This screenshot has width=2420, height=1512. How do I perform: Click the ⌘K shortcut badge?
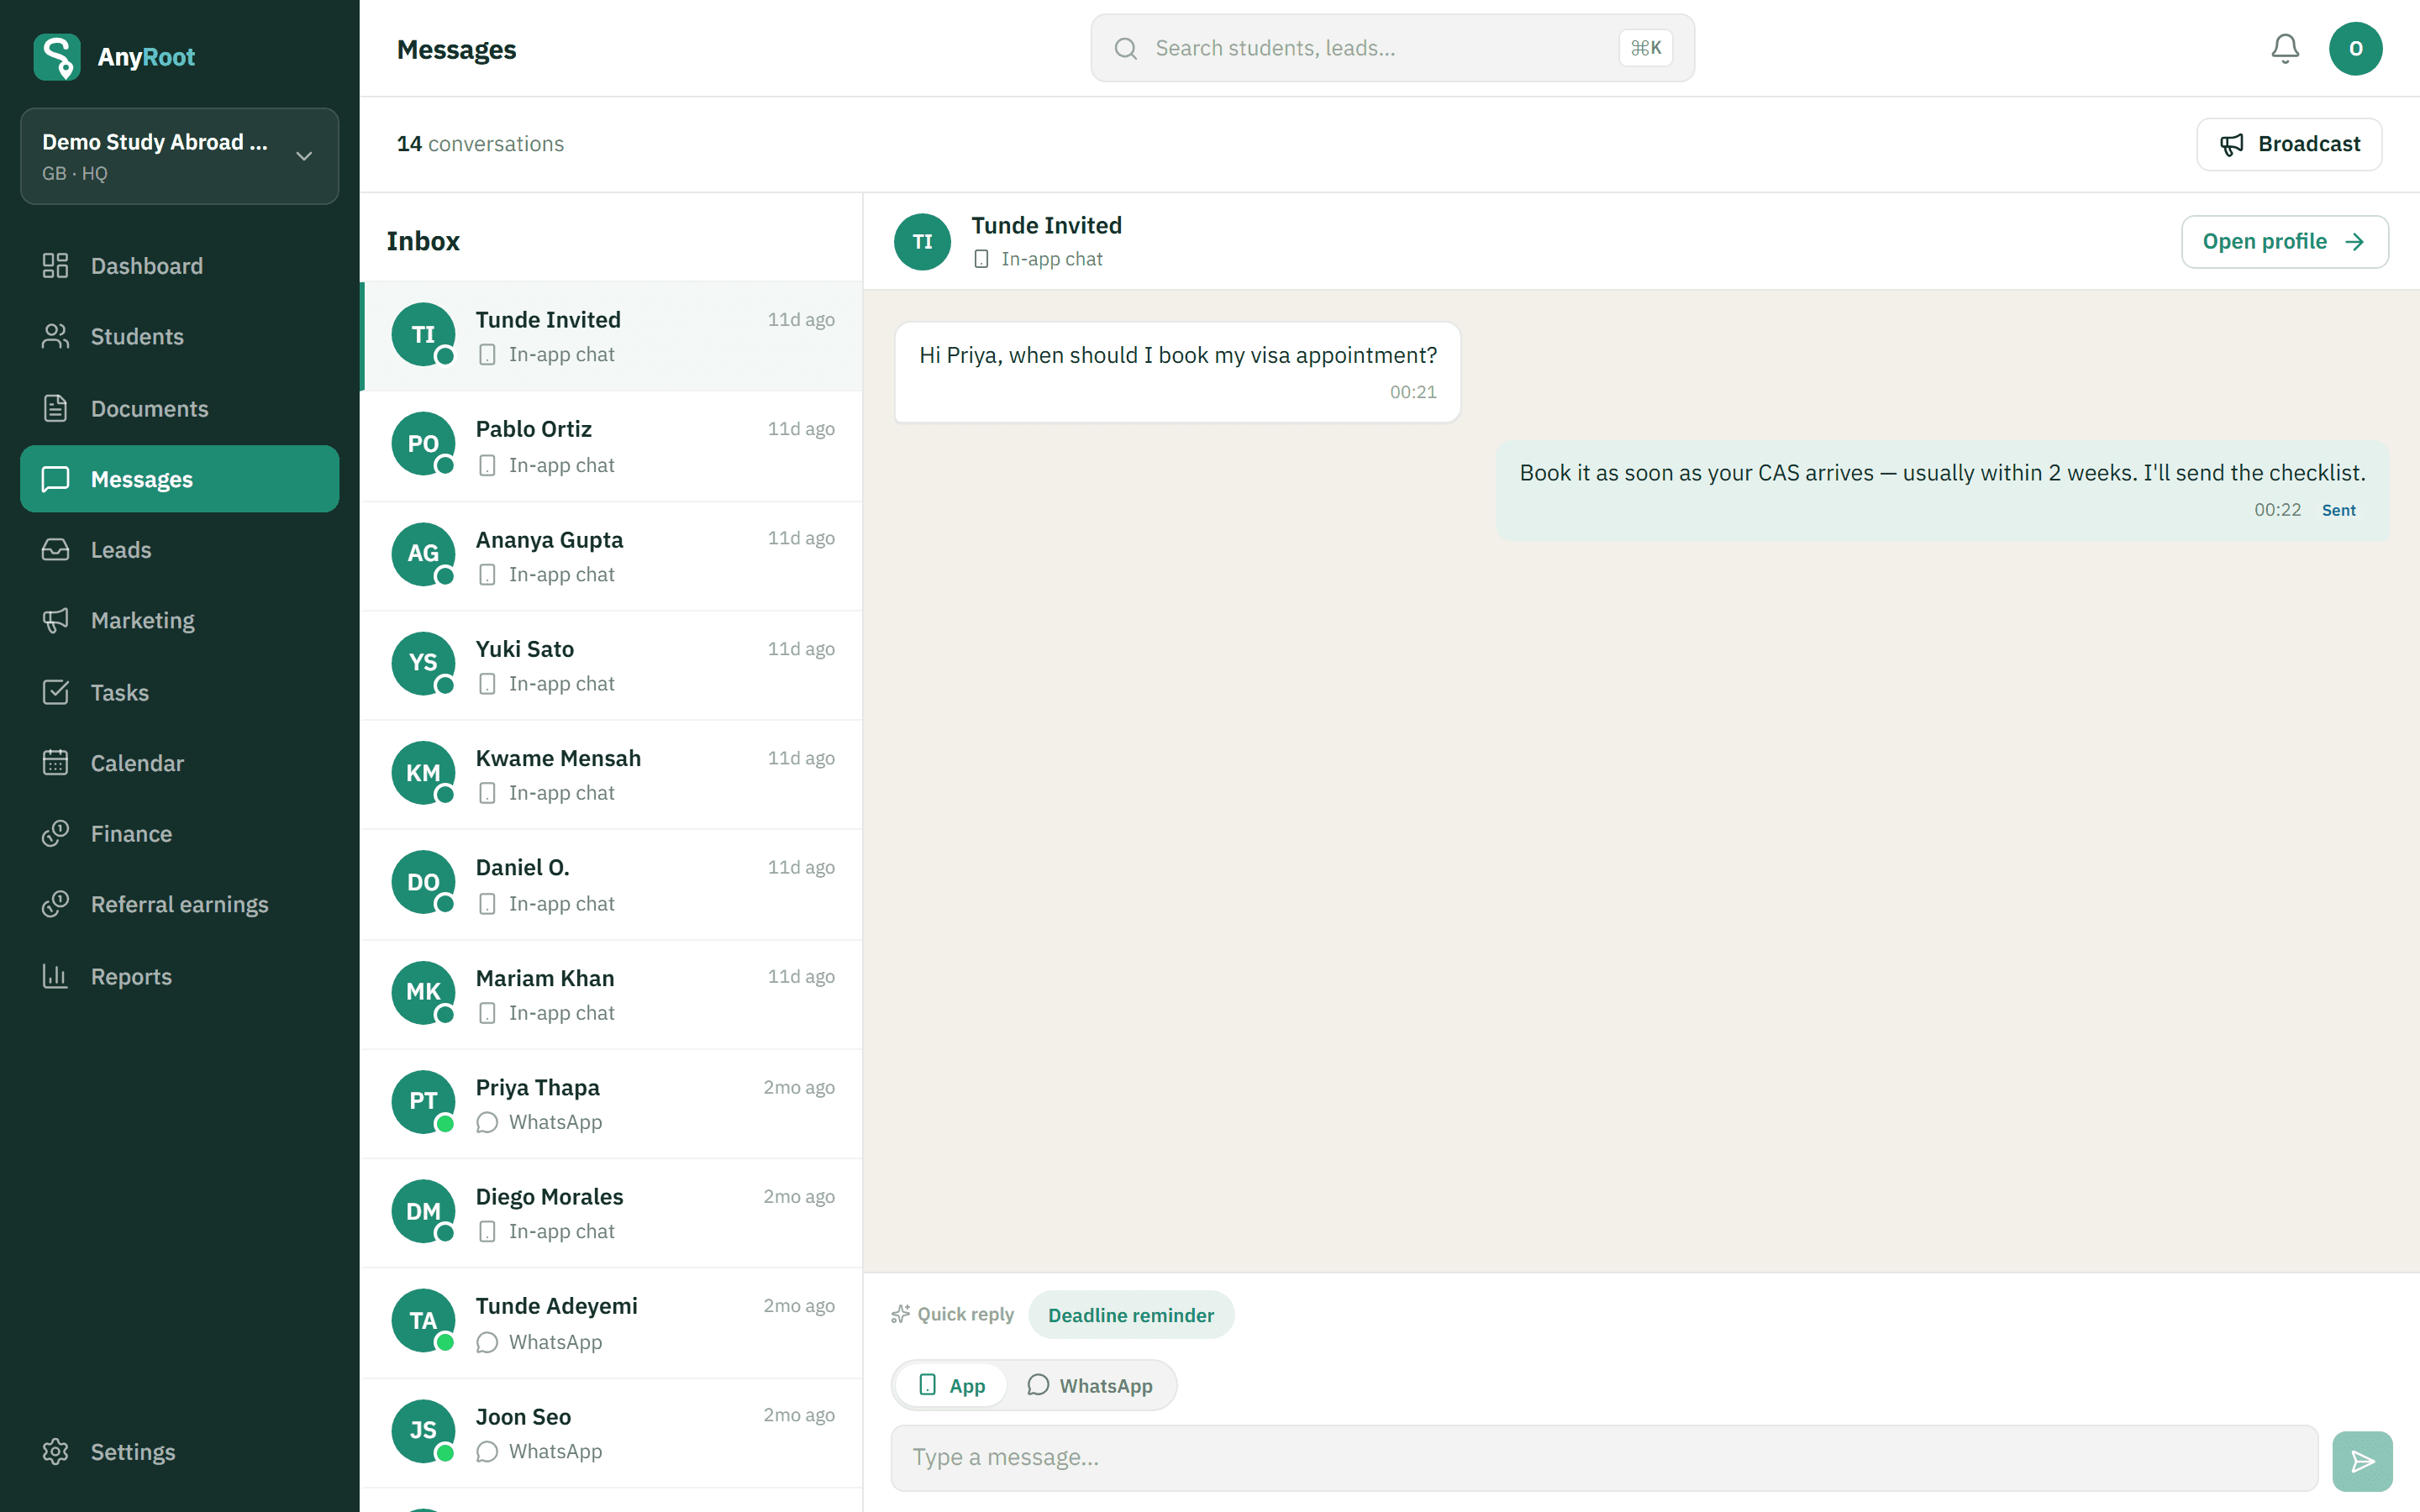[x=1645, y=48]
